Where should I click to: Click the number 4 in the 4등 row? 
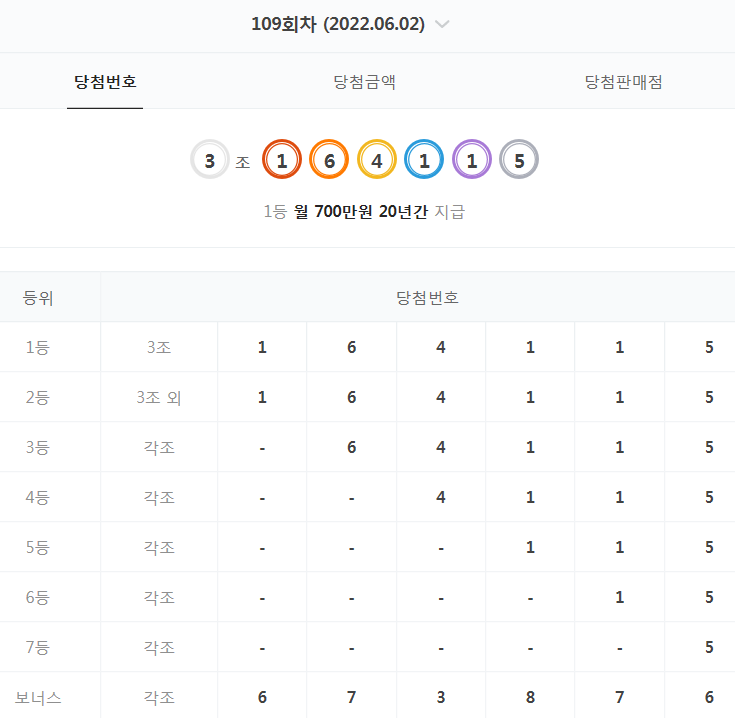[441, 497]
